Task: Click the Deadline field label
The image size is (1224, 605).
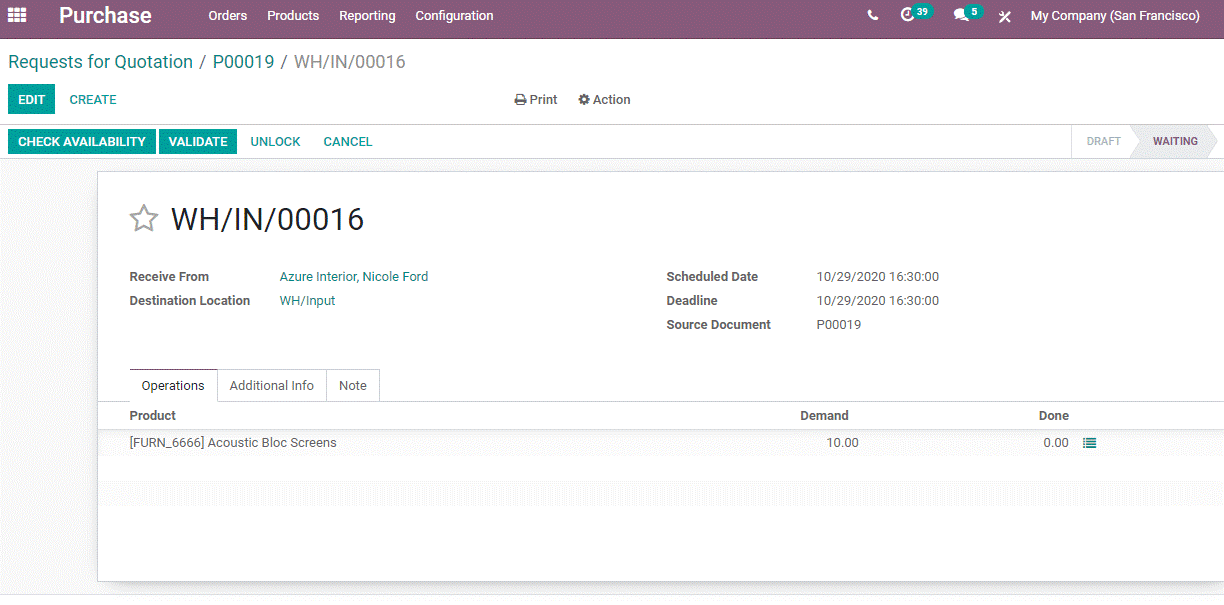Action: click(x=692, y=301)
